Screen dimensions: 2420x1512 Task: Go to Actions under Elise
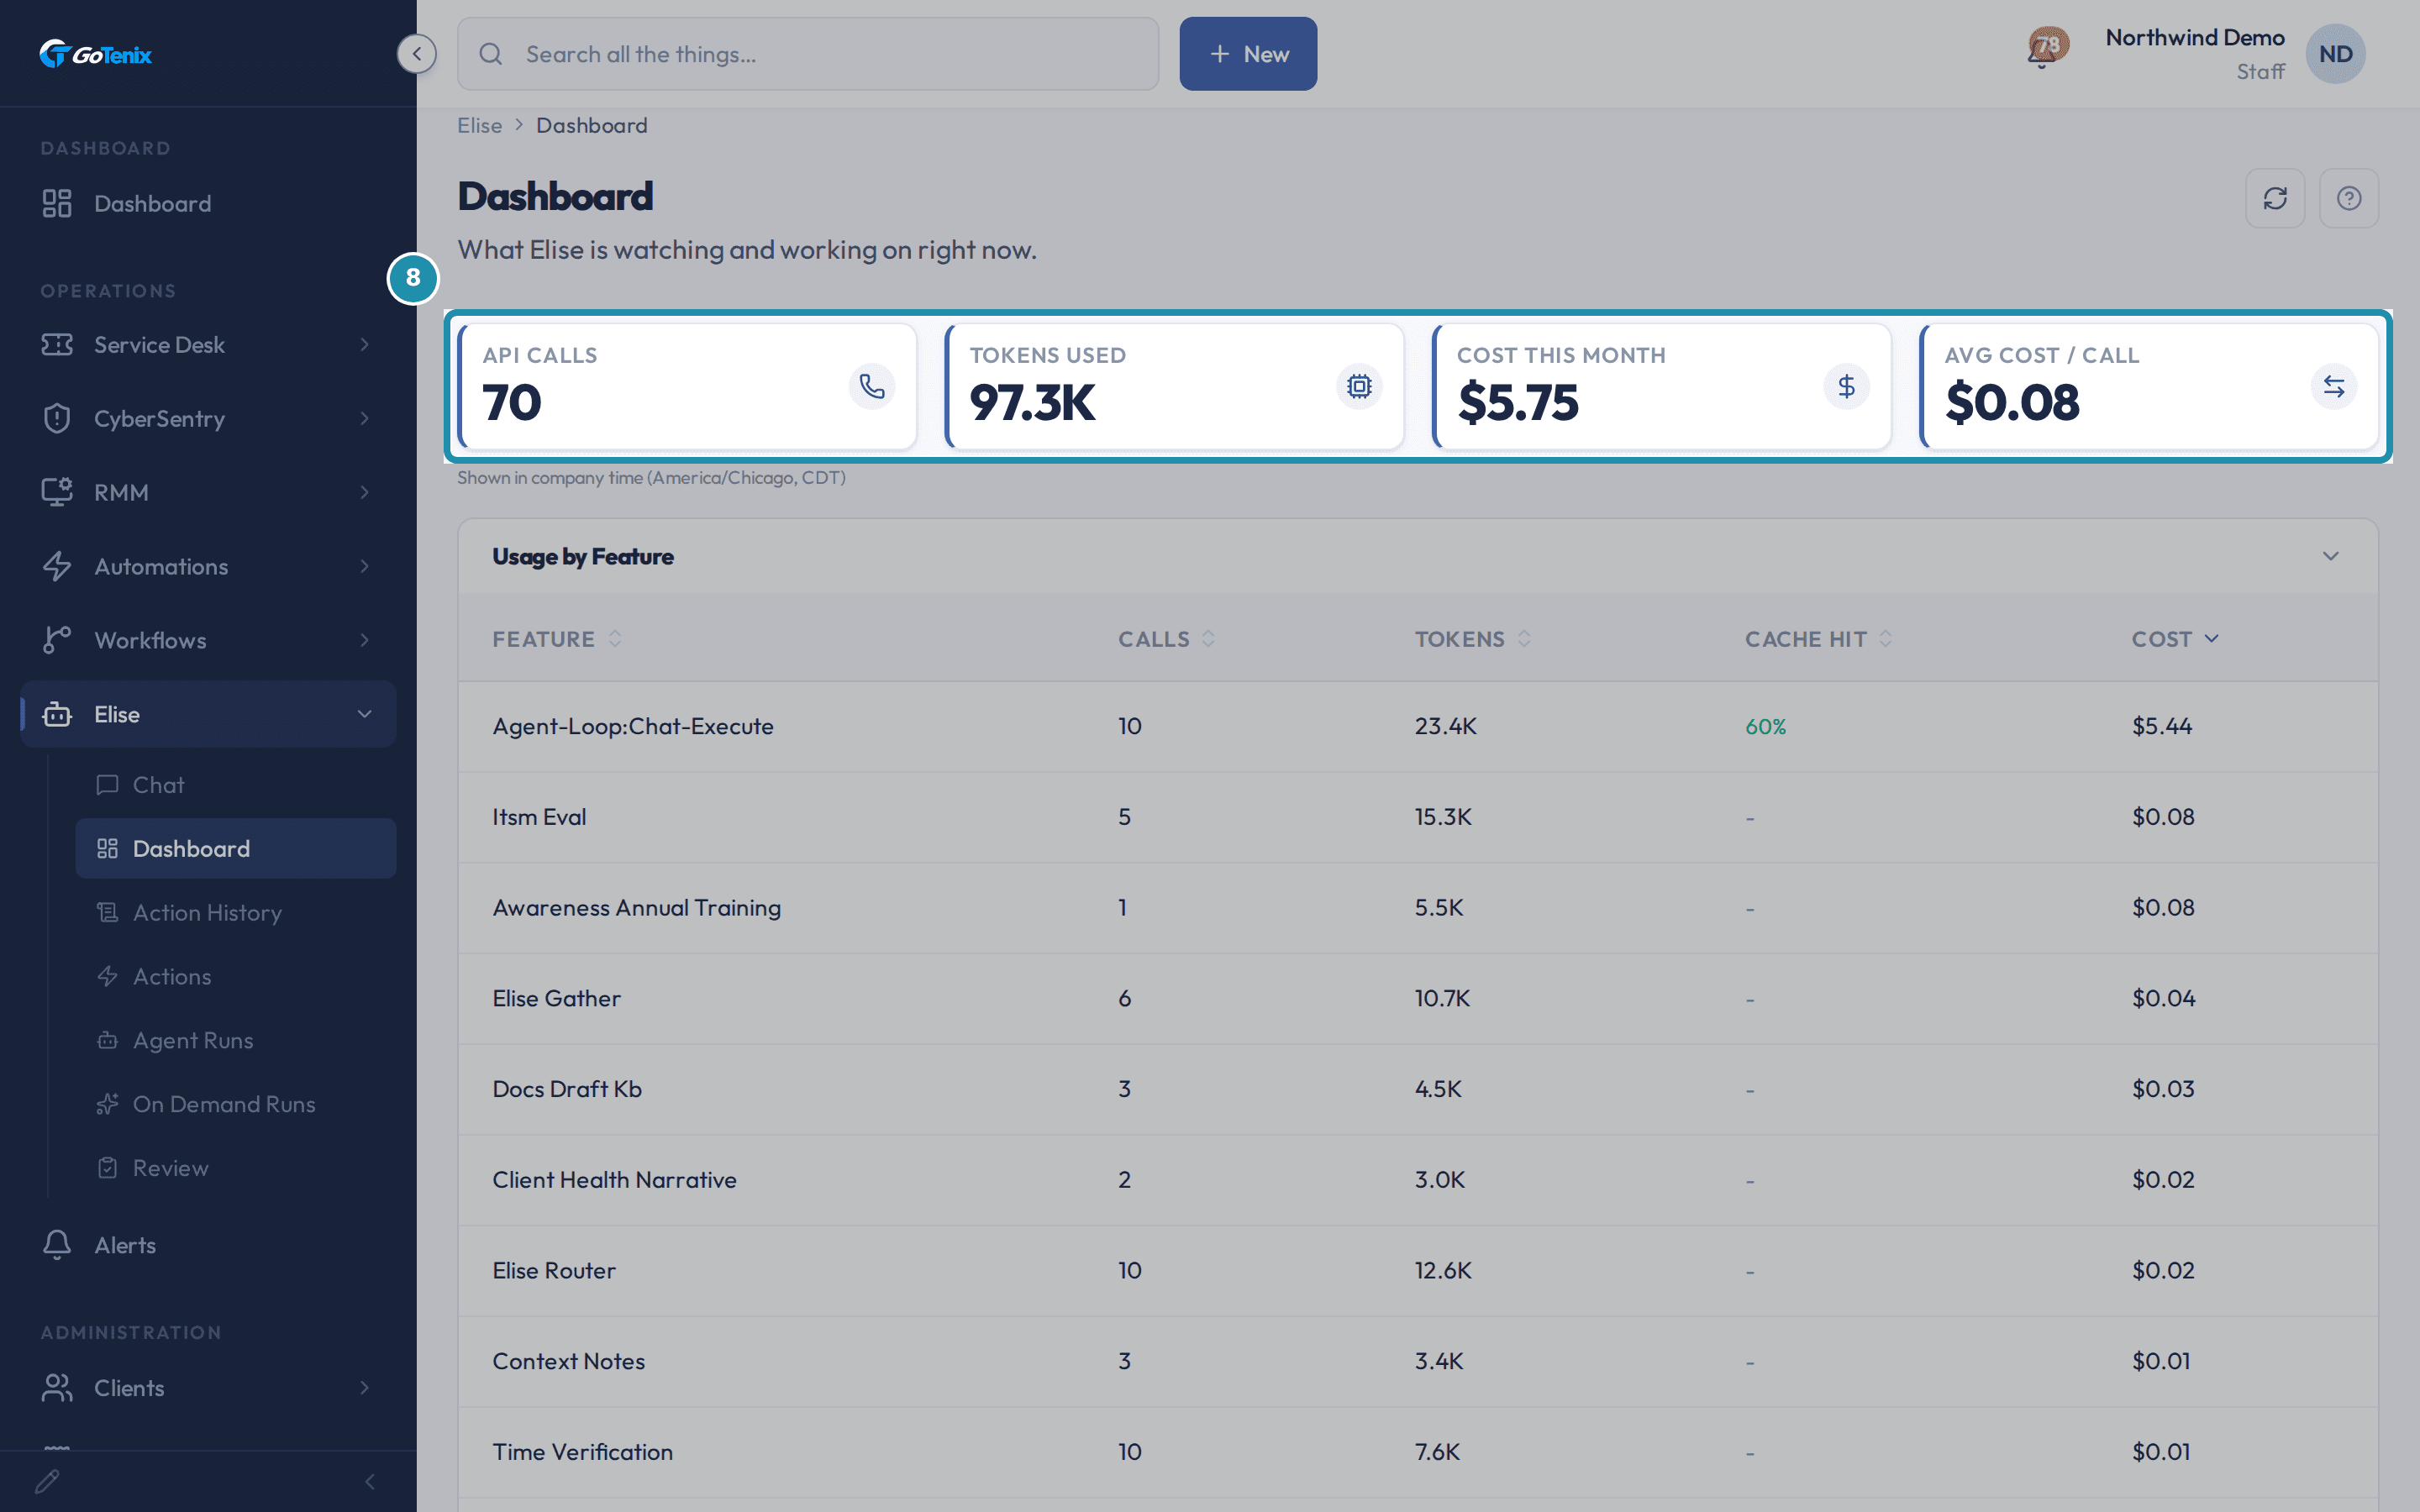tap(236, 976)
